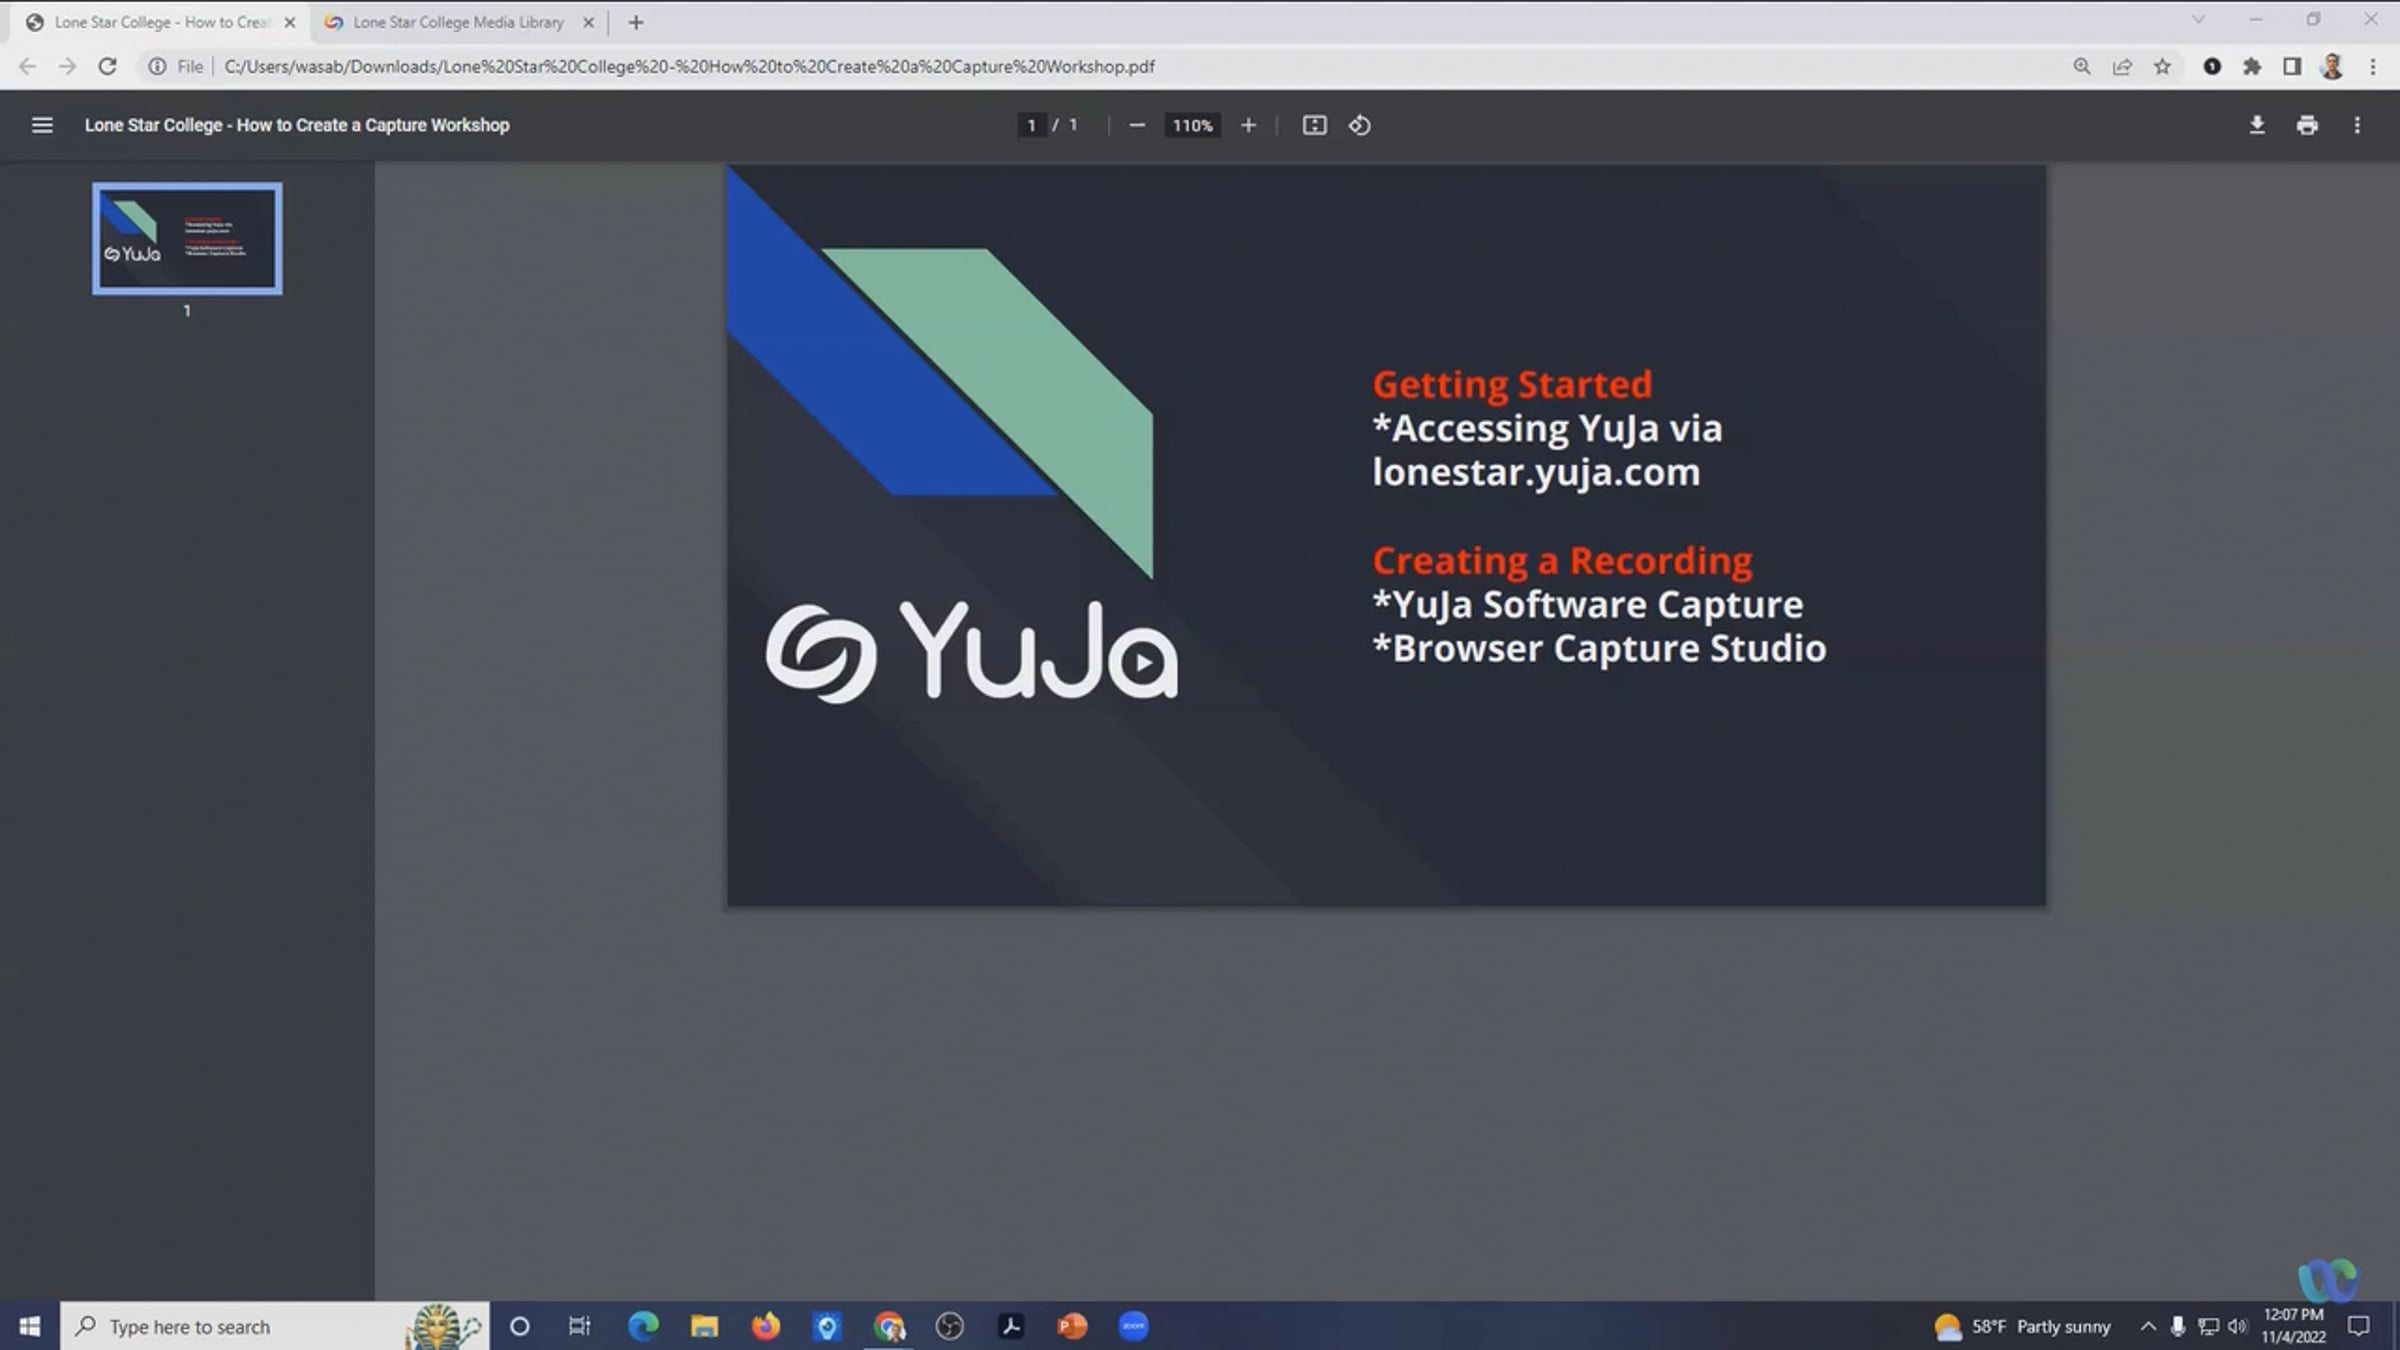Click the Fit to page icon
The width and height of the screenshot is (2400, 1350).
point(1314,125)
